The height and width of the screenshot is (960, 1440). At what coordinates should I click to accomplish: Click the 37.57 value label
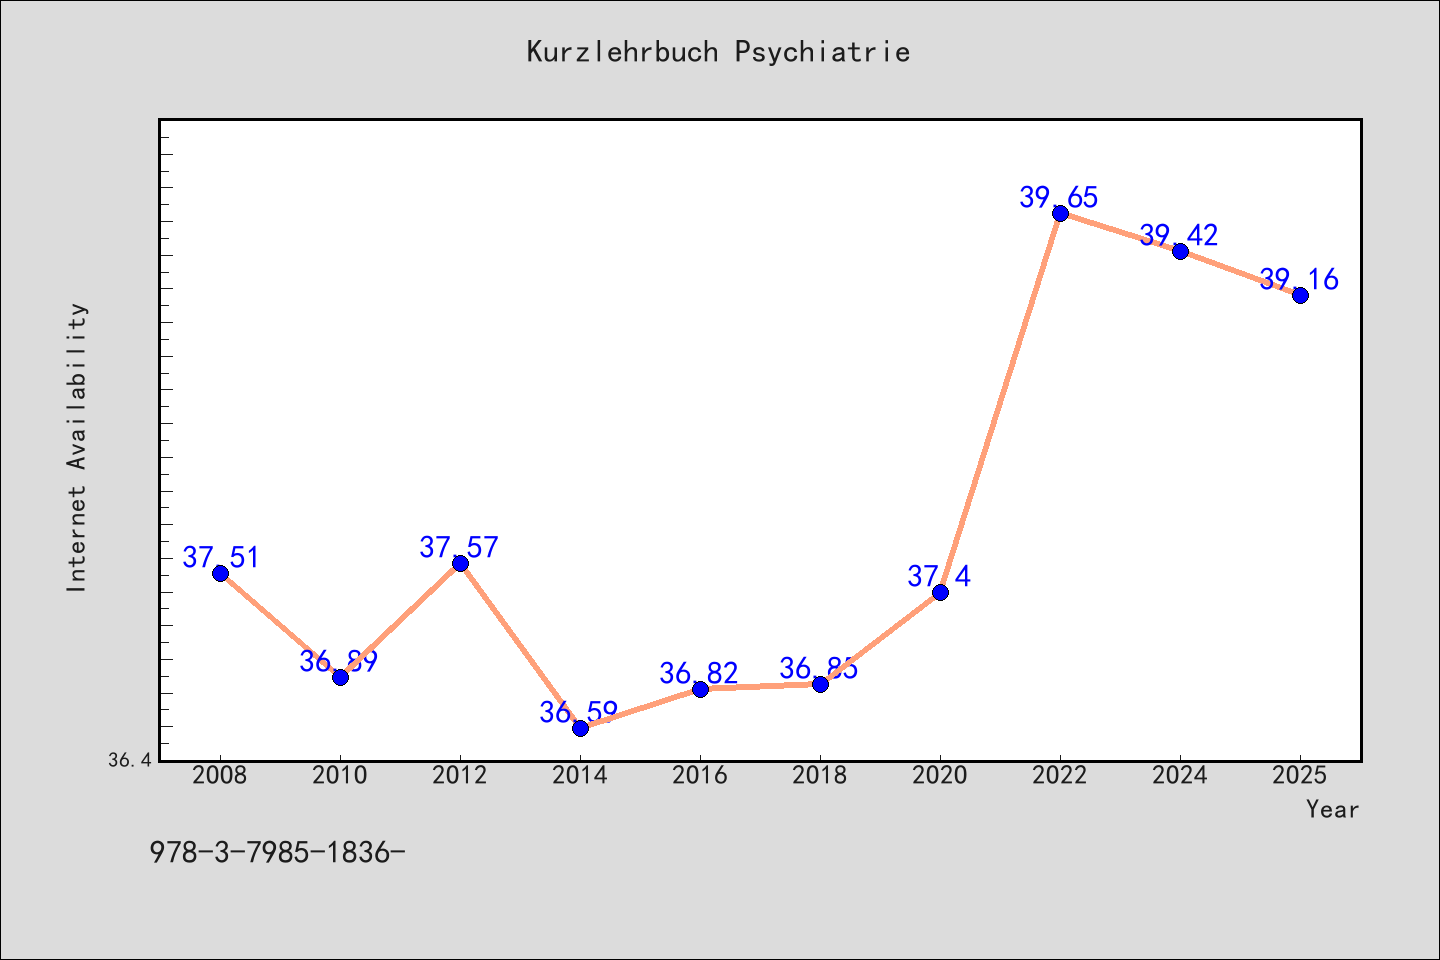[459, 547]
